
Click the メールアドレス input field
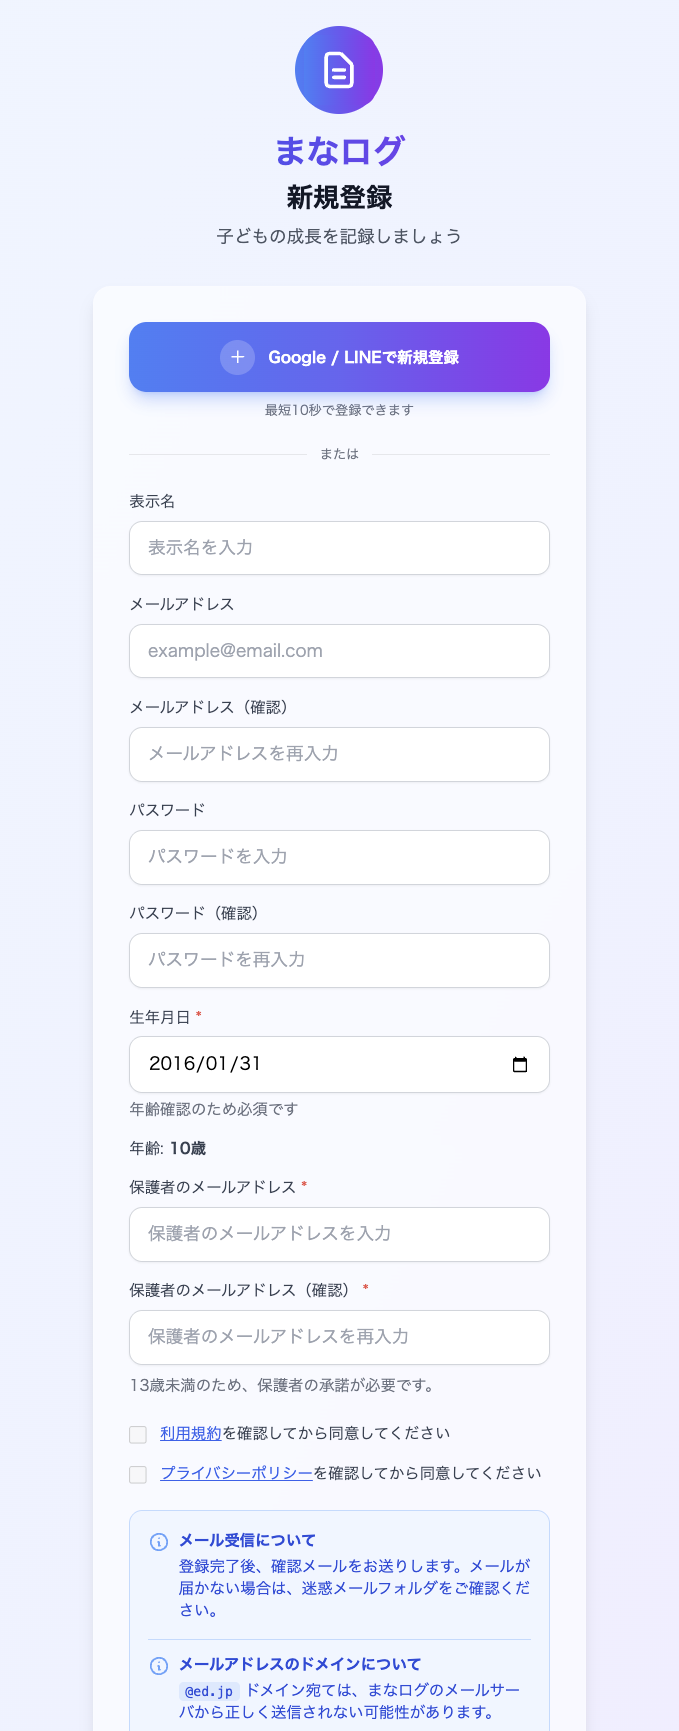coord(339,651)
